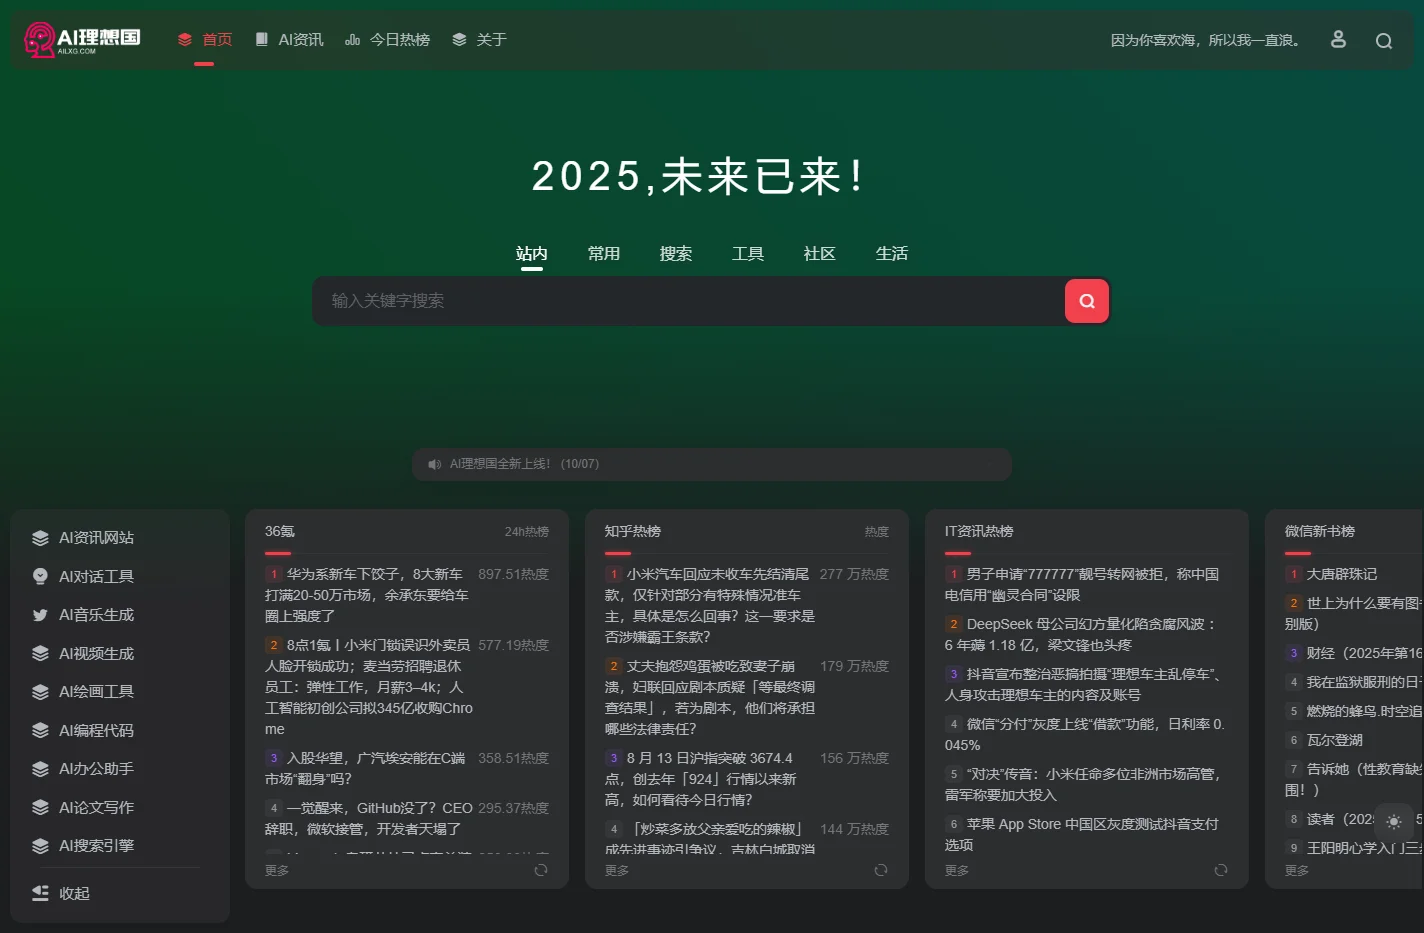Open 关于 in the top navigation
Screen dimensions: 1424x933
tap(479, 40)
